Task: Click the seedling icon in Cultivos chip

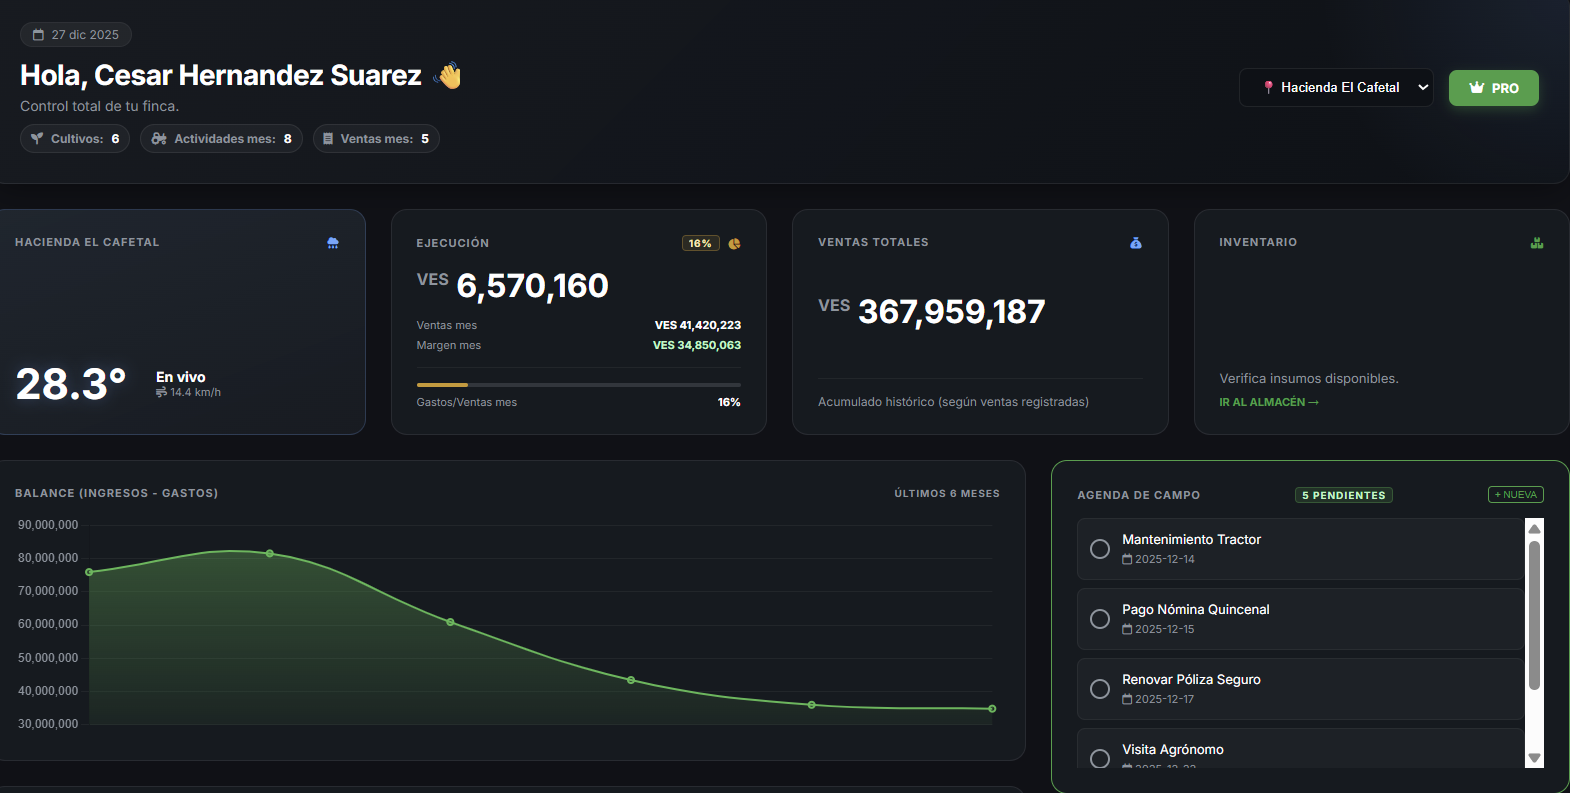Action: click(37, 139)
